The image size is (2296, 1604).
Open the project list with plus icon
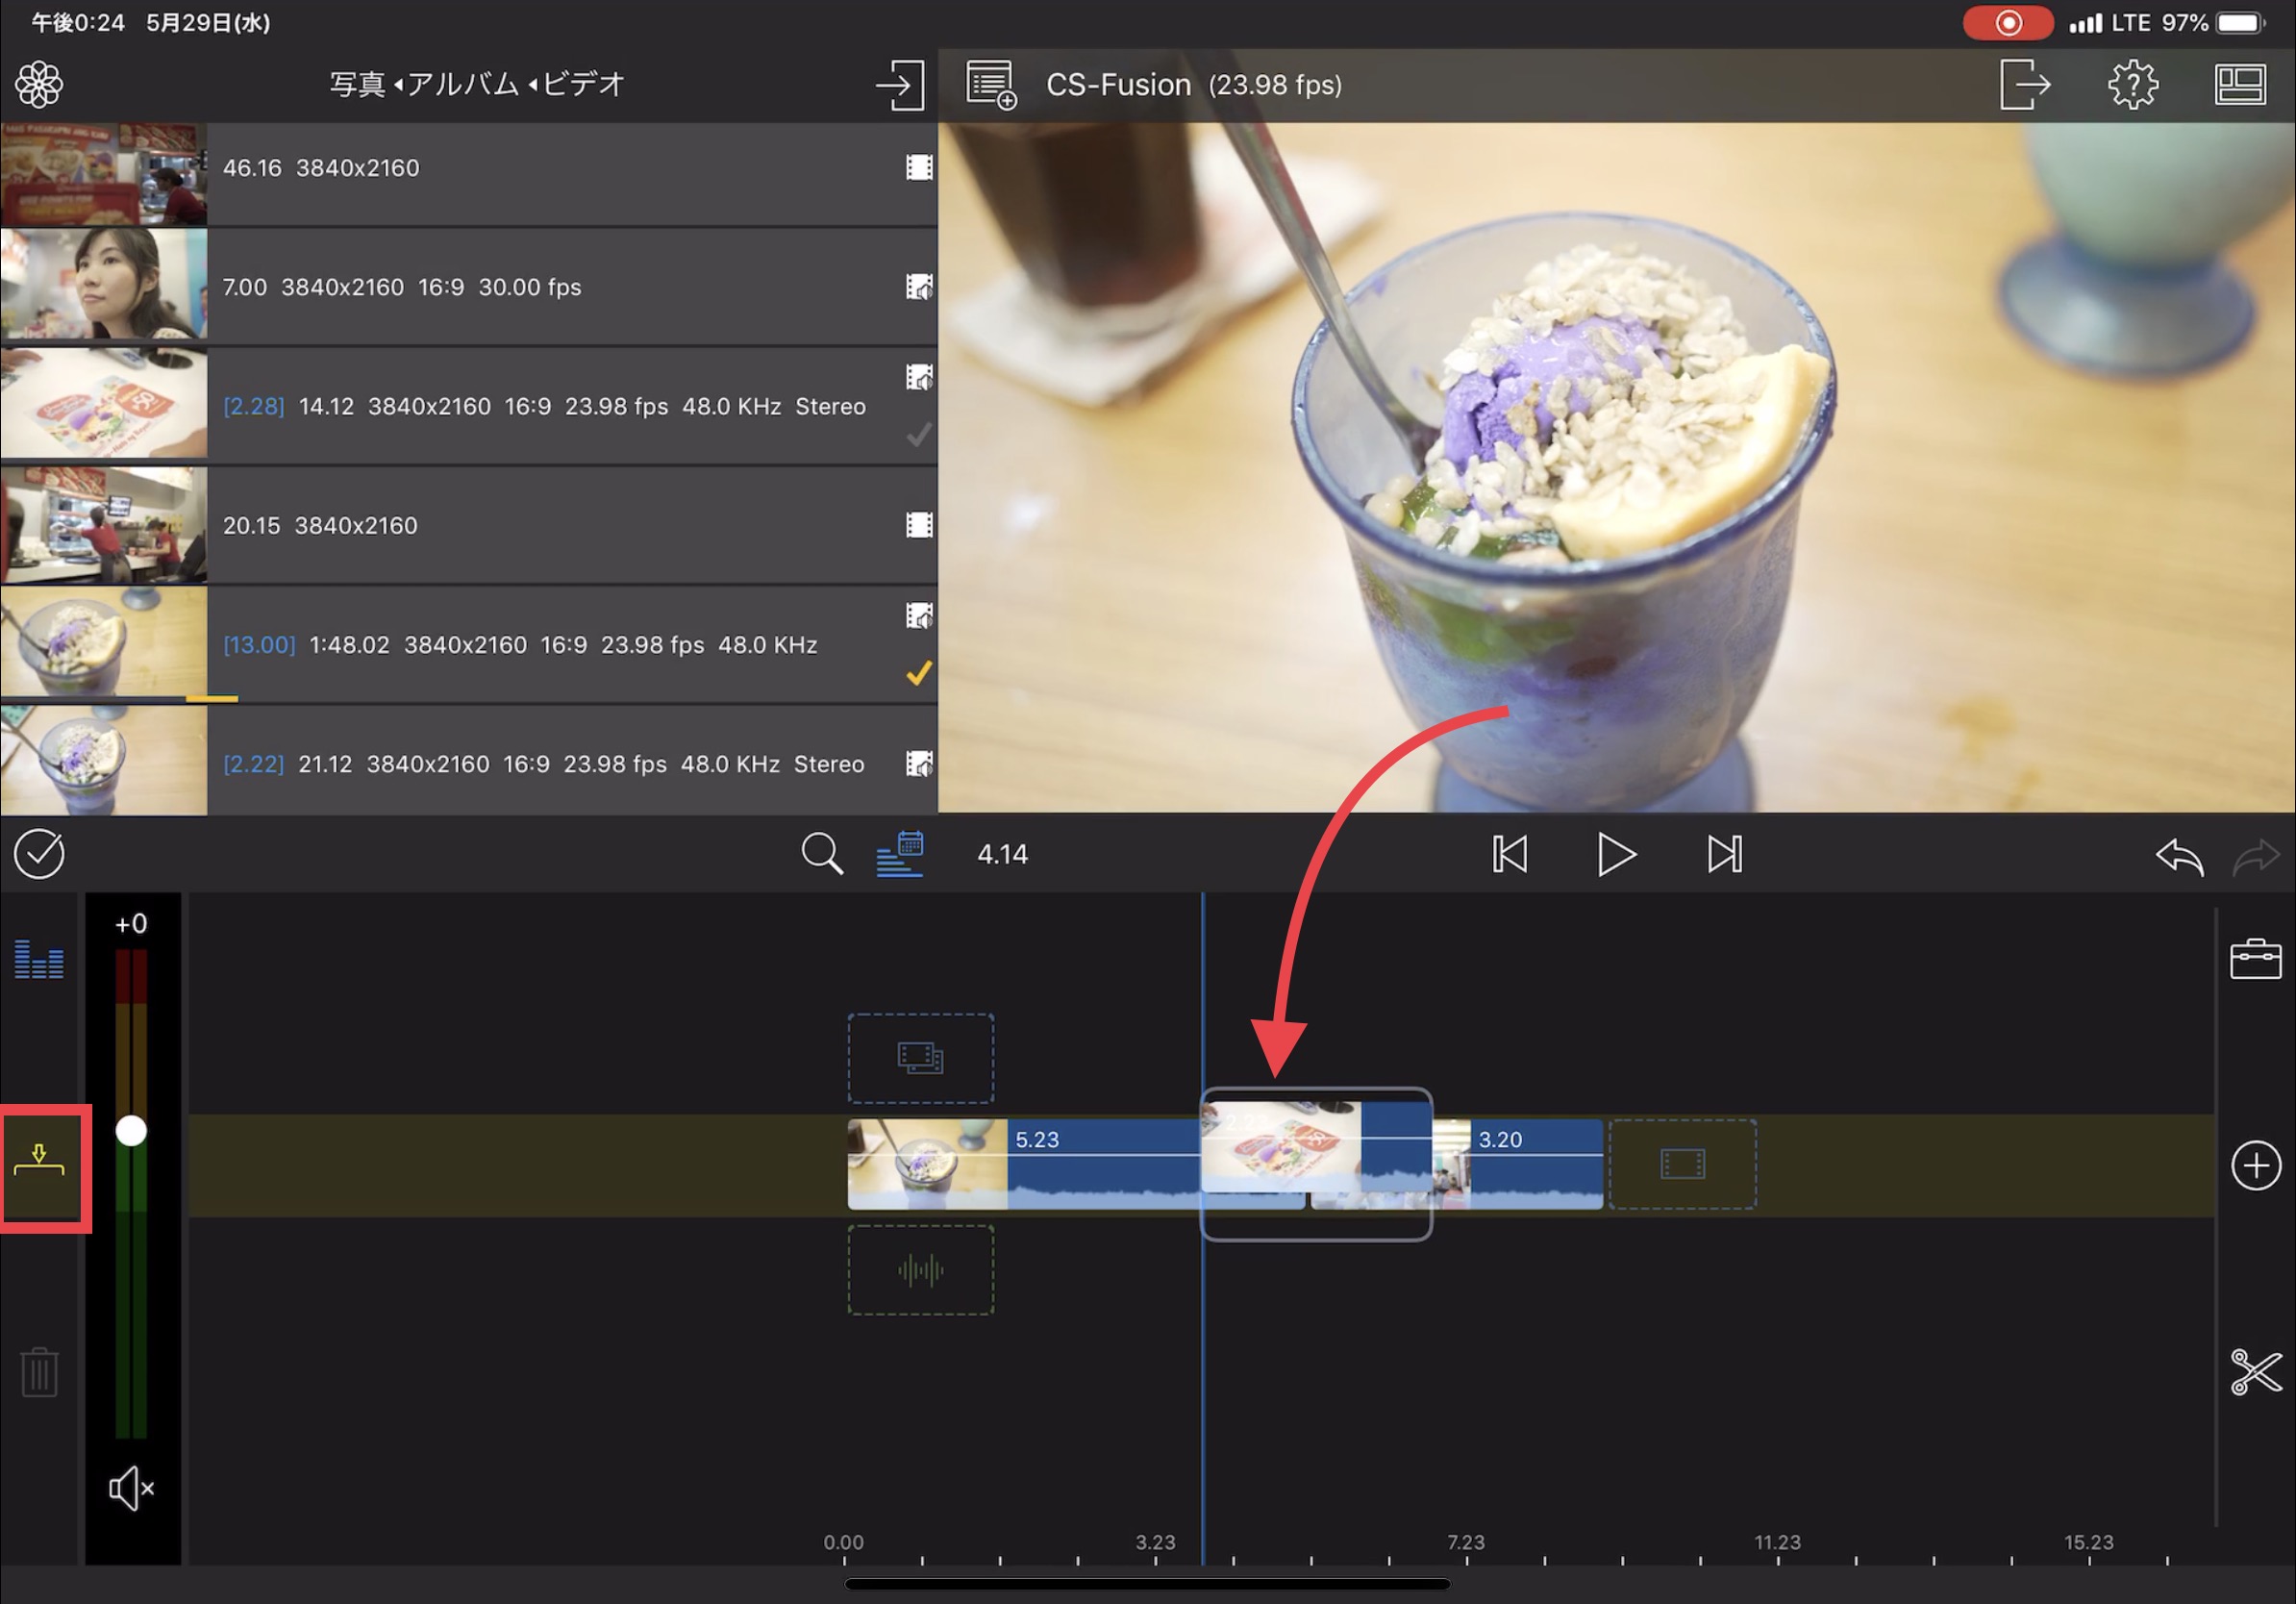[990, 84]
